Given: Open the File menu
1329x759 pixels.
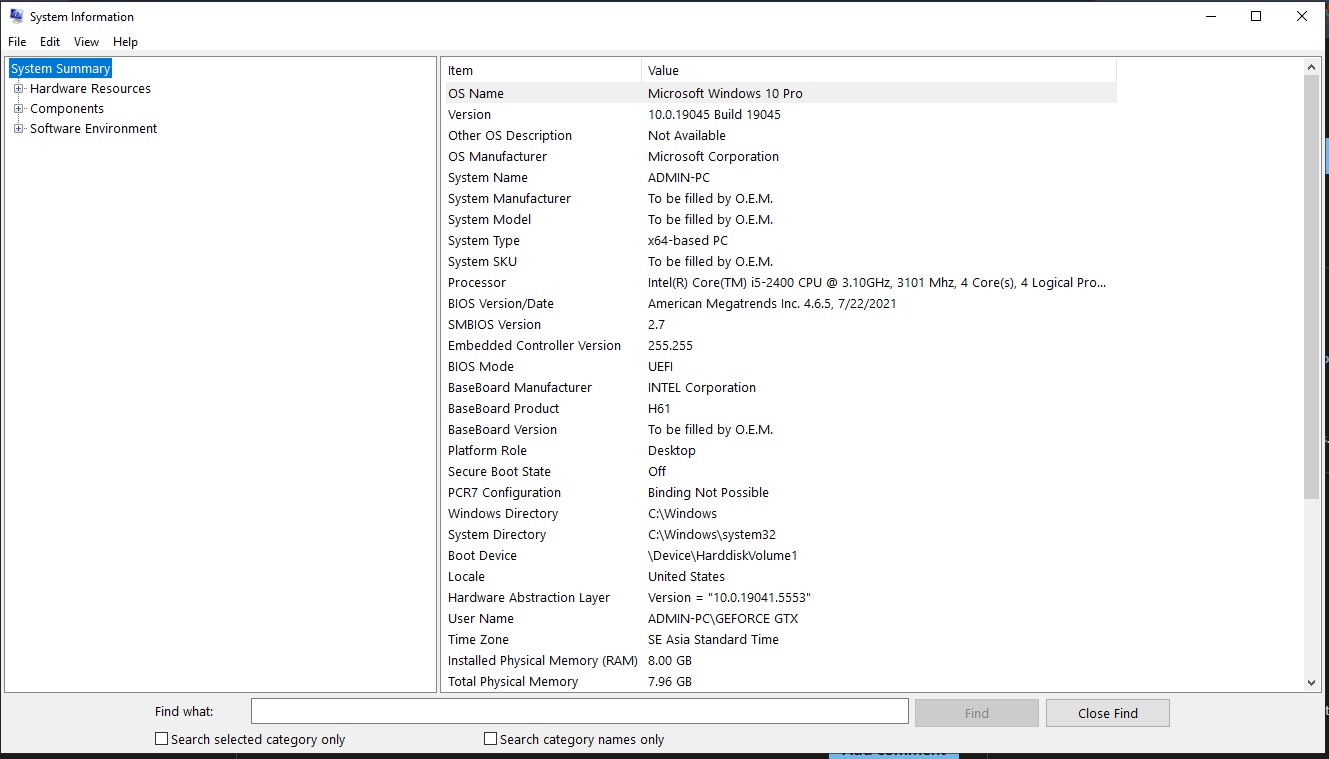Looking at the screenshot, I should [x=16, y=42].
